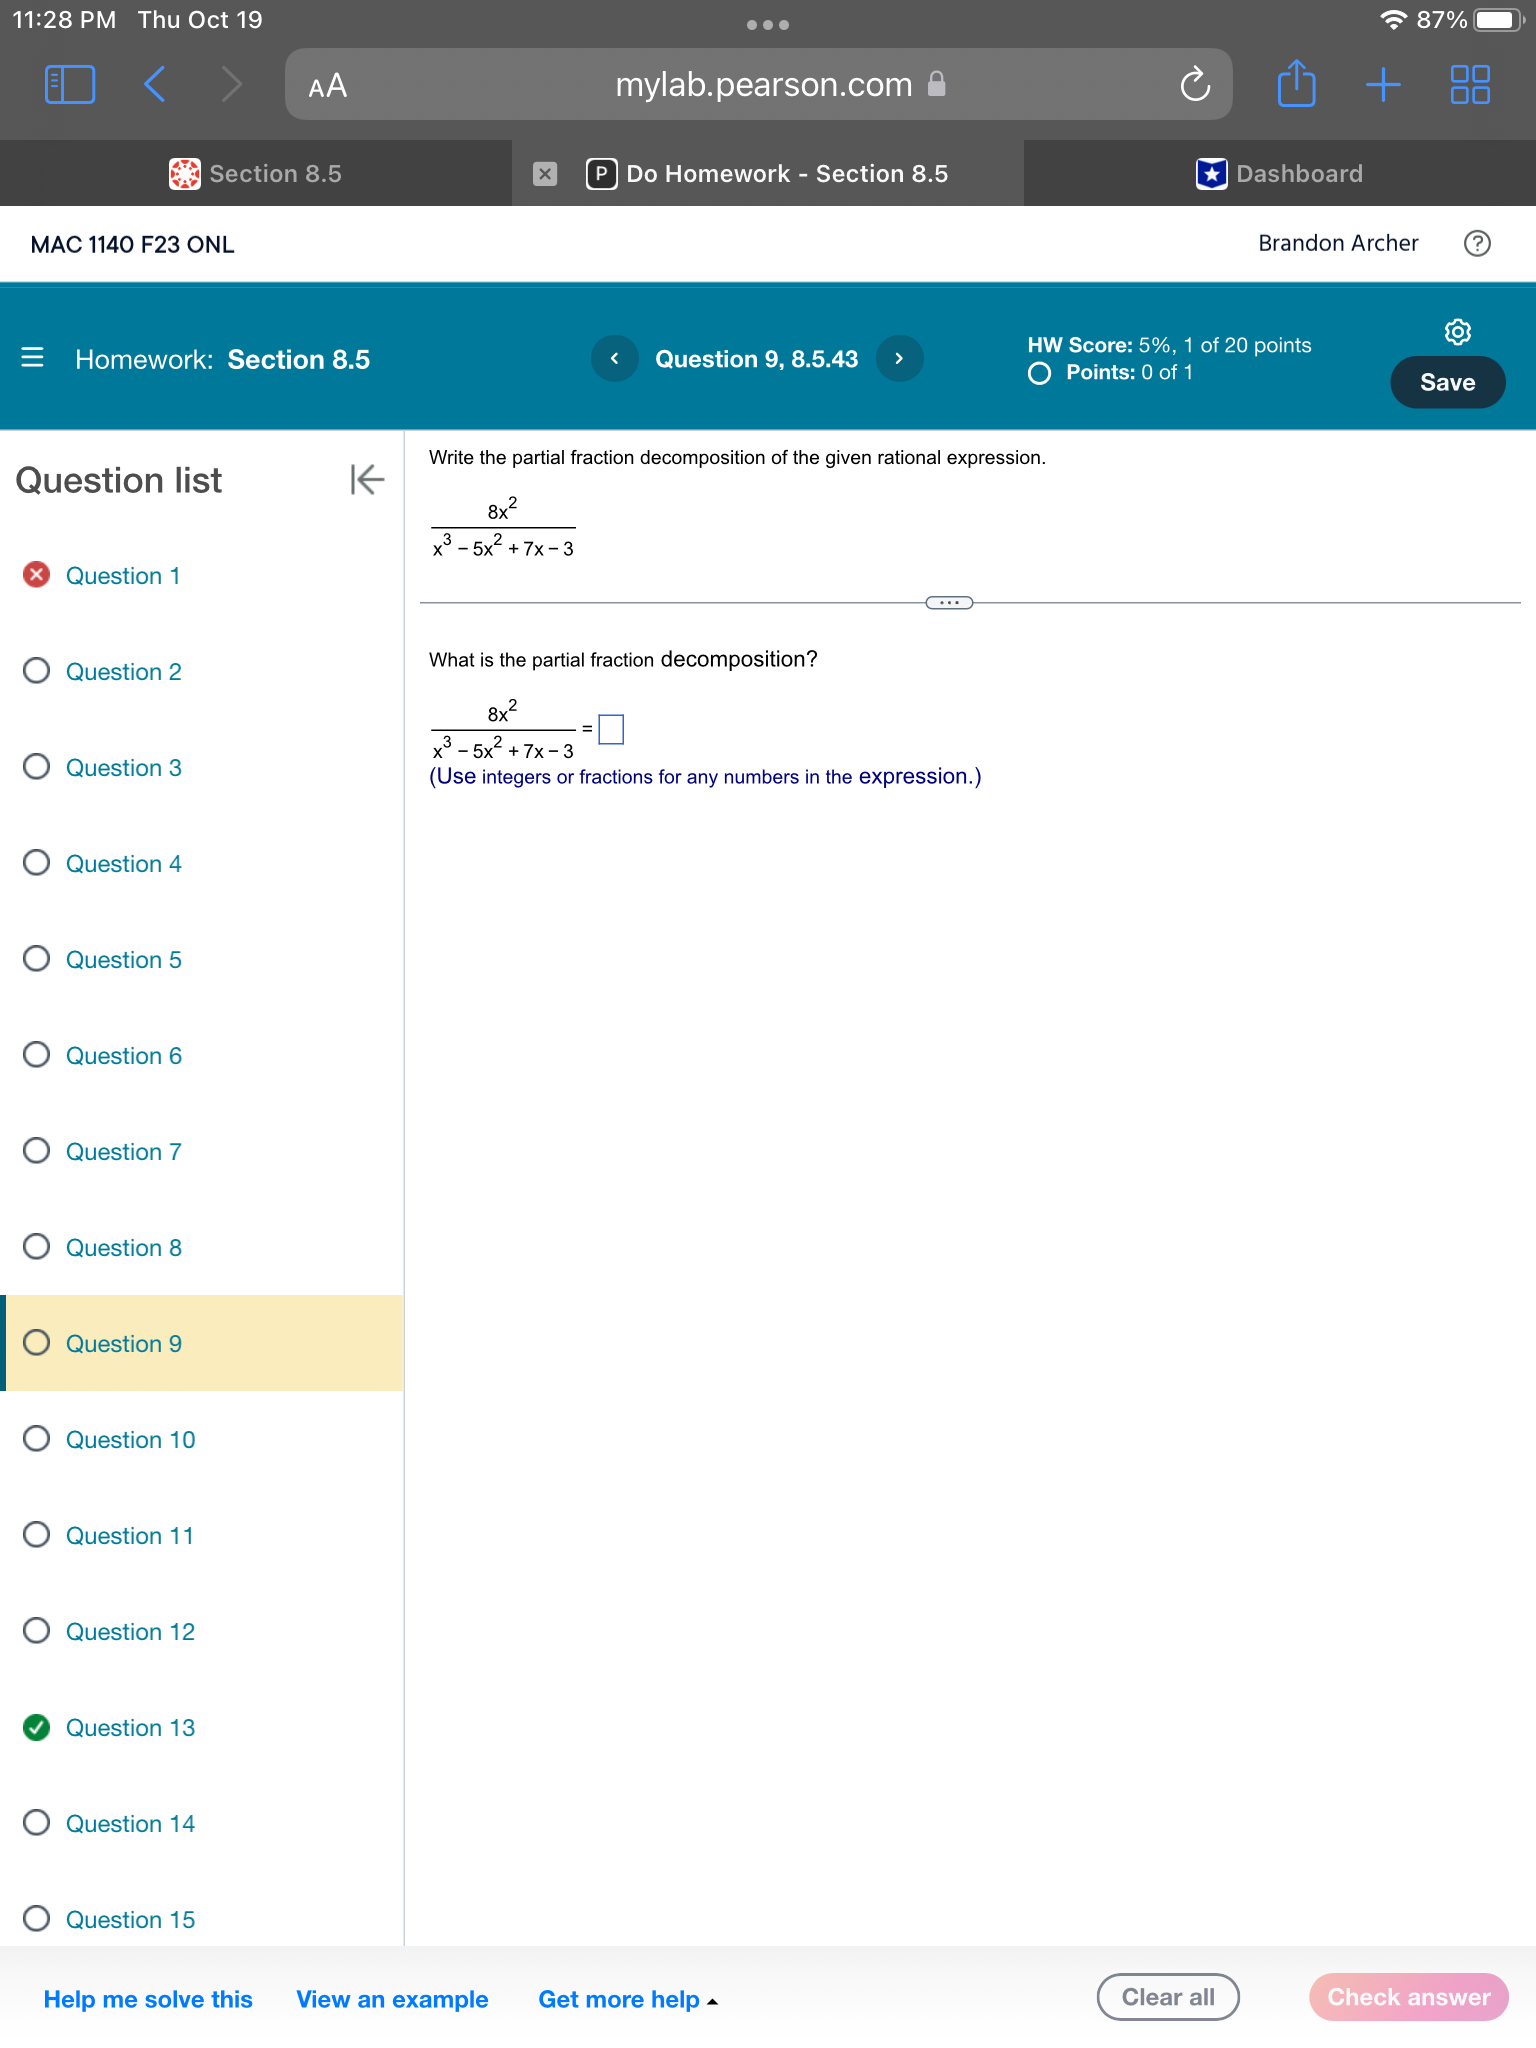1536x2048 pixels.
Task: Click the Clear all button
Action: coord(1168,1997)
